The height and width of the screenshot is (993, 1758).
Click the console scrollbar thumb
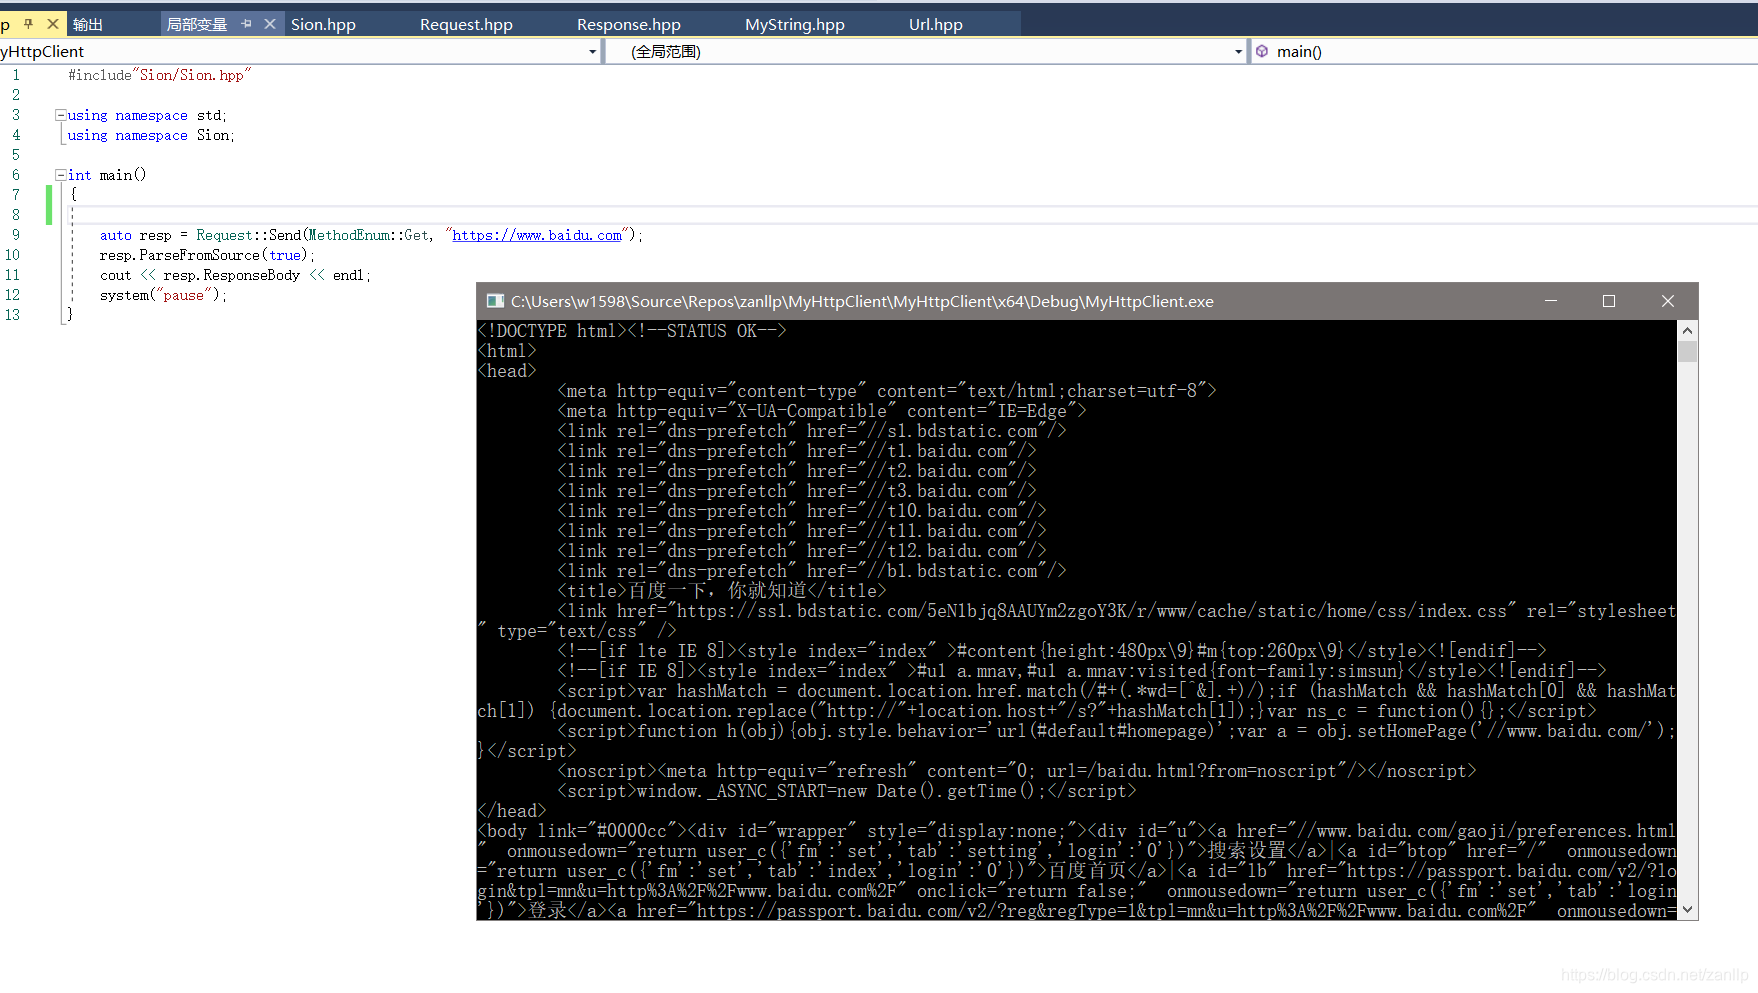click(1688, 351)
